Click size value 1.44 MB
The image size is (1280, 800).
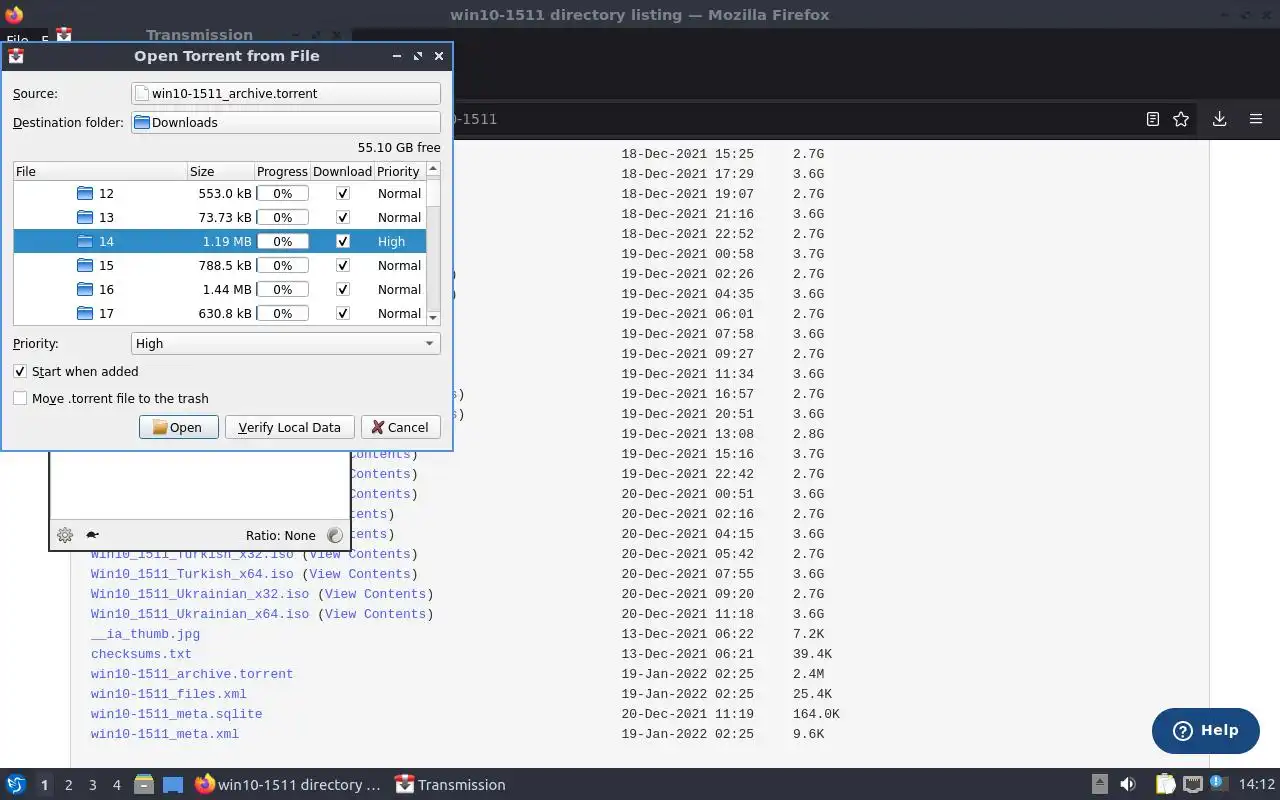(x=227, y=289)
